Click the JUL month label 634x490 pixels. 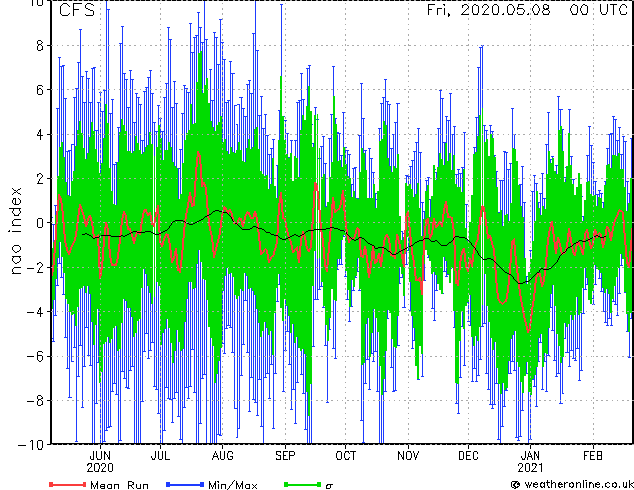pos(160,456)
